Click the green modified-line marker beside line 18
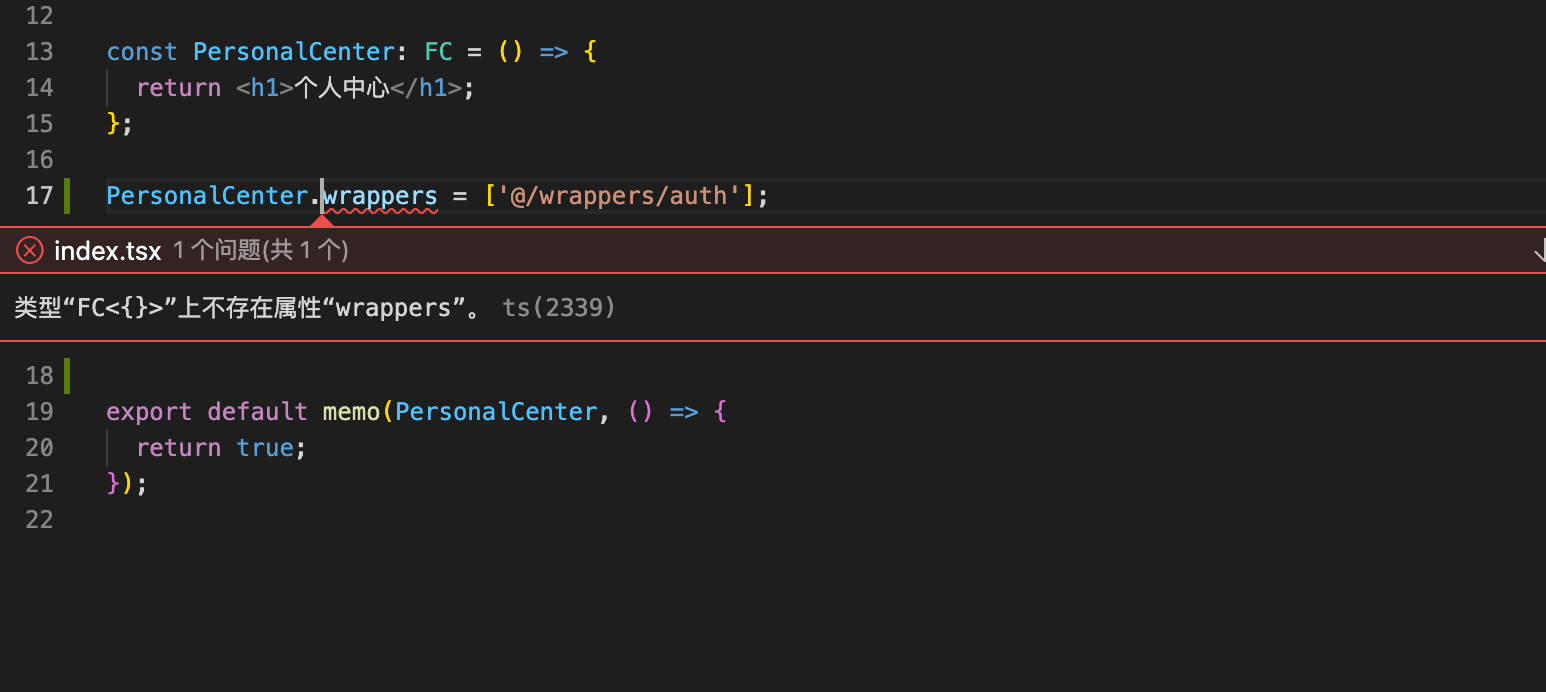Viewport: 1546px width, 692px height. pyautogui.click(x=66, y=375)
